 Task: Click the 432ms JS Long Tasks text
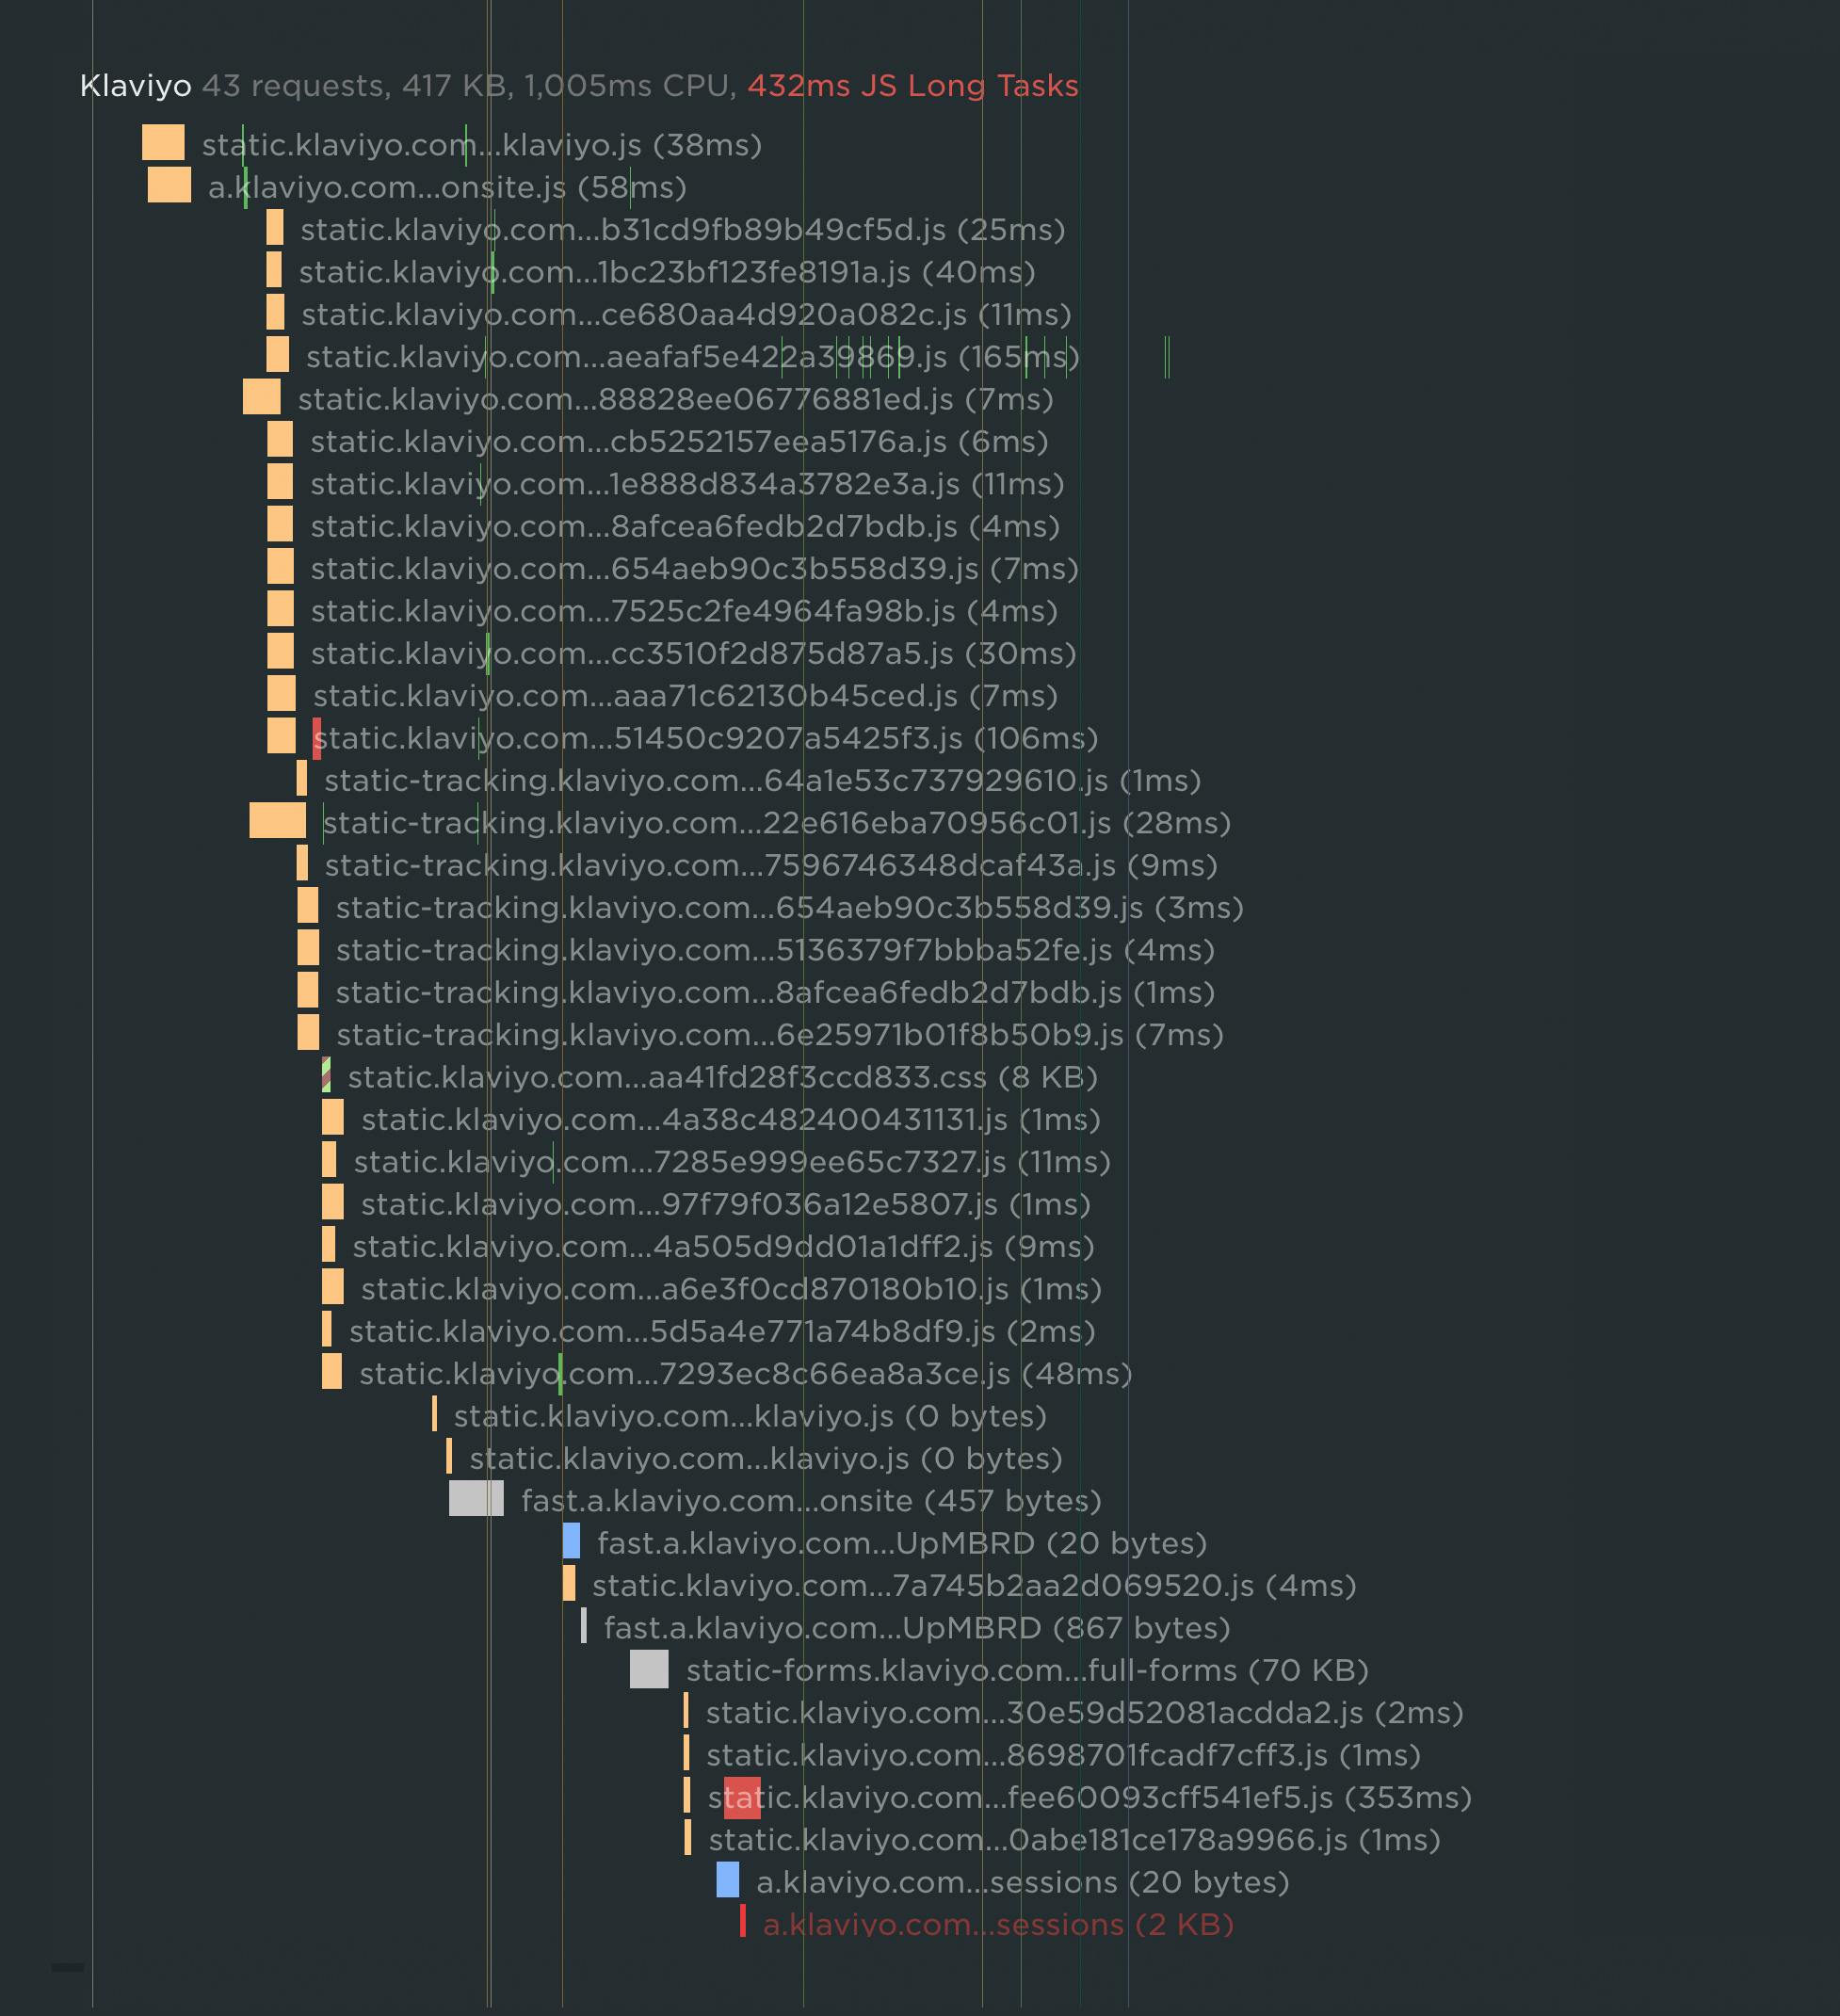pyautogui.click(x=912, y=86)
